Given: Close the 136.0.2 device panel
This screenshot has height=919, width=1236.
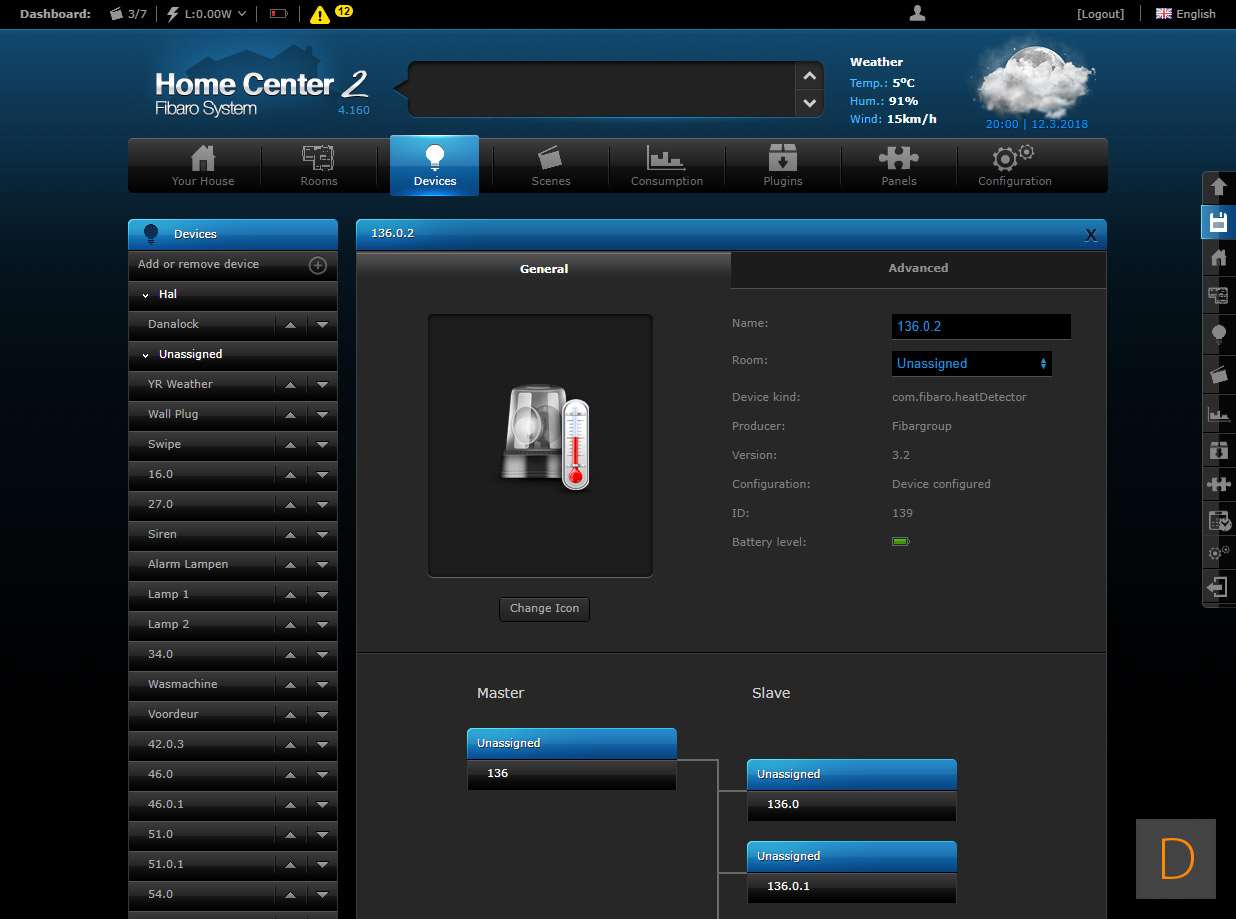Looking at the screenshot, I should click(x=1090, y=235).
